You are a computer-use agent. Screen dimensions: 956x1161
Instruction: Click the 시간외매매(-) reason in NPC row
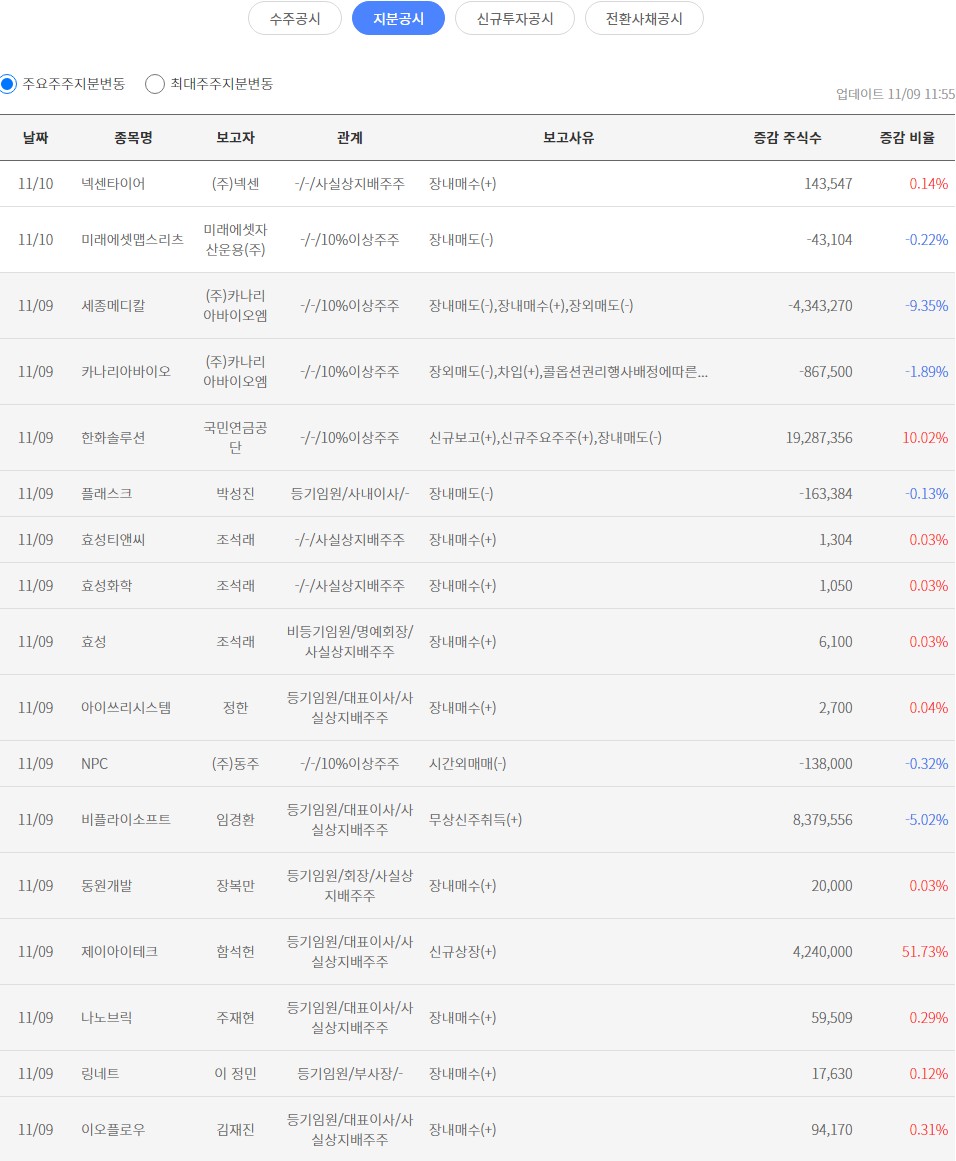click(x=467, y=764)
